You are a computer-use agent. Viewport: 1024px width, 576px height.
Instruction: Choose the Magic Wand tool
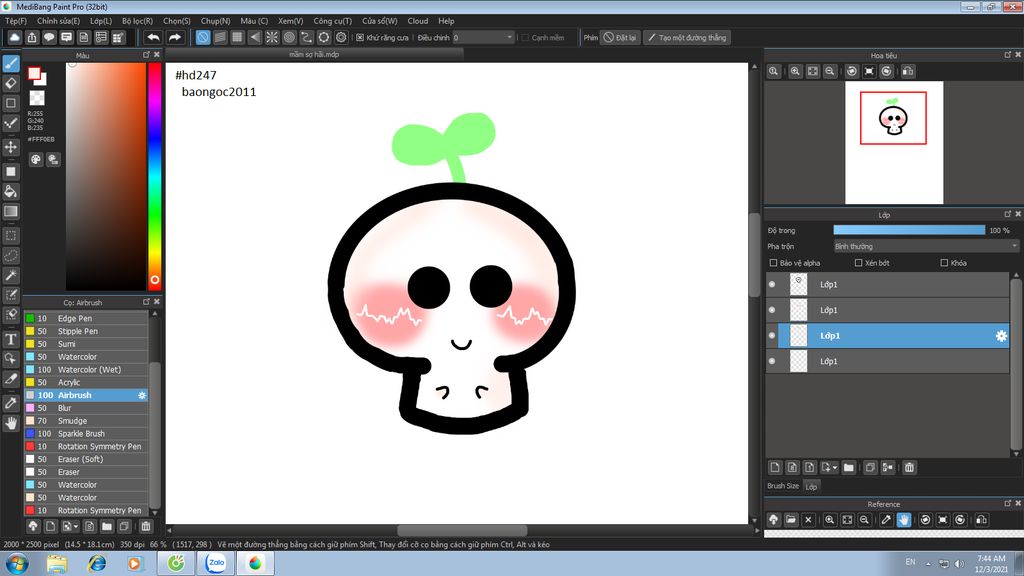[x=11, y=275]
